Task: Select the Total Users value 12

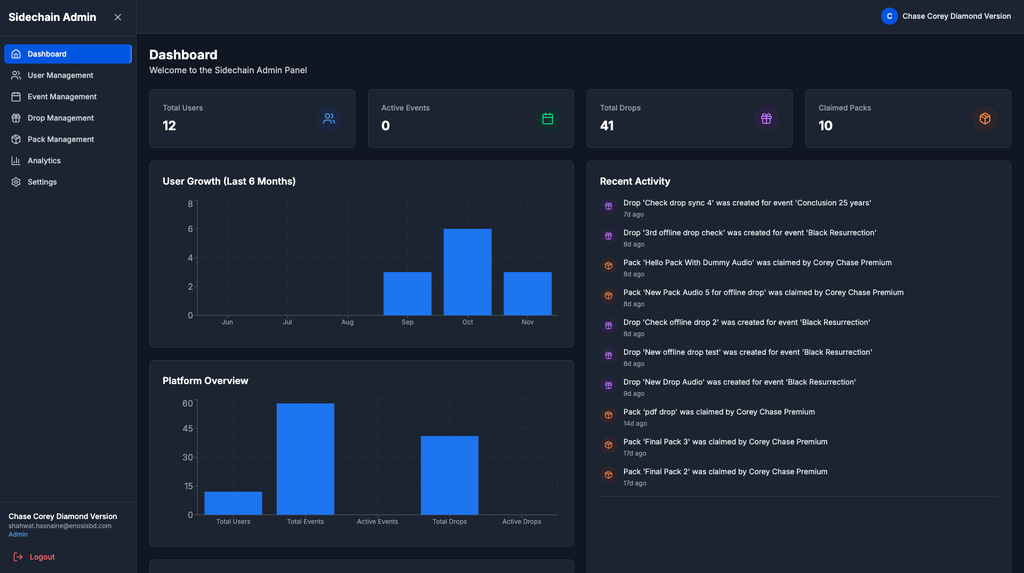Action: coord(169,125)
